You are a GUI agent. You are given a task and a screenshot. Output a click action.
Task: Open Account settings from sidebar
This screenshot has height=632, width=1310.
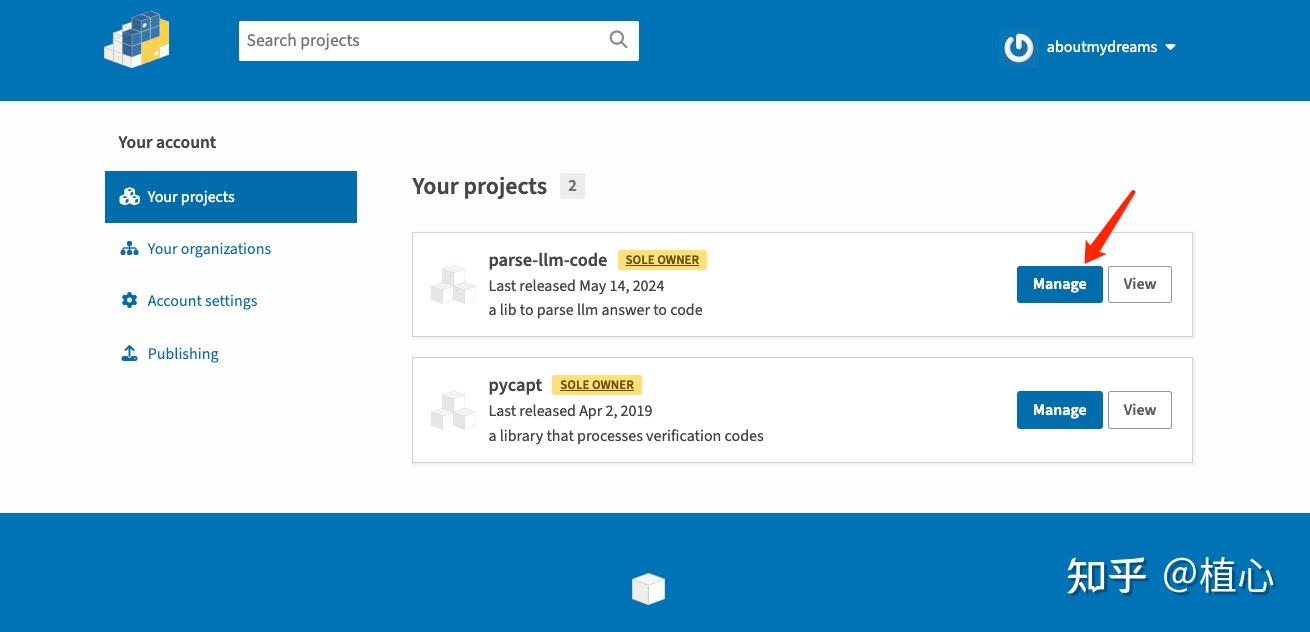click(202, 301)
